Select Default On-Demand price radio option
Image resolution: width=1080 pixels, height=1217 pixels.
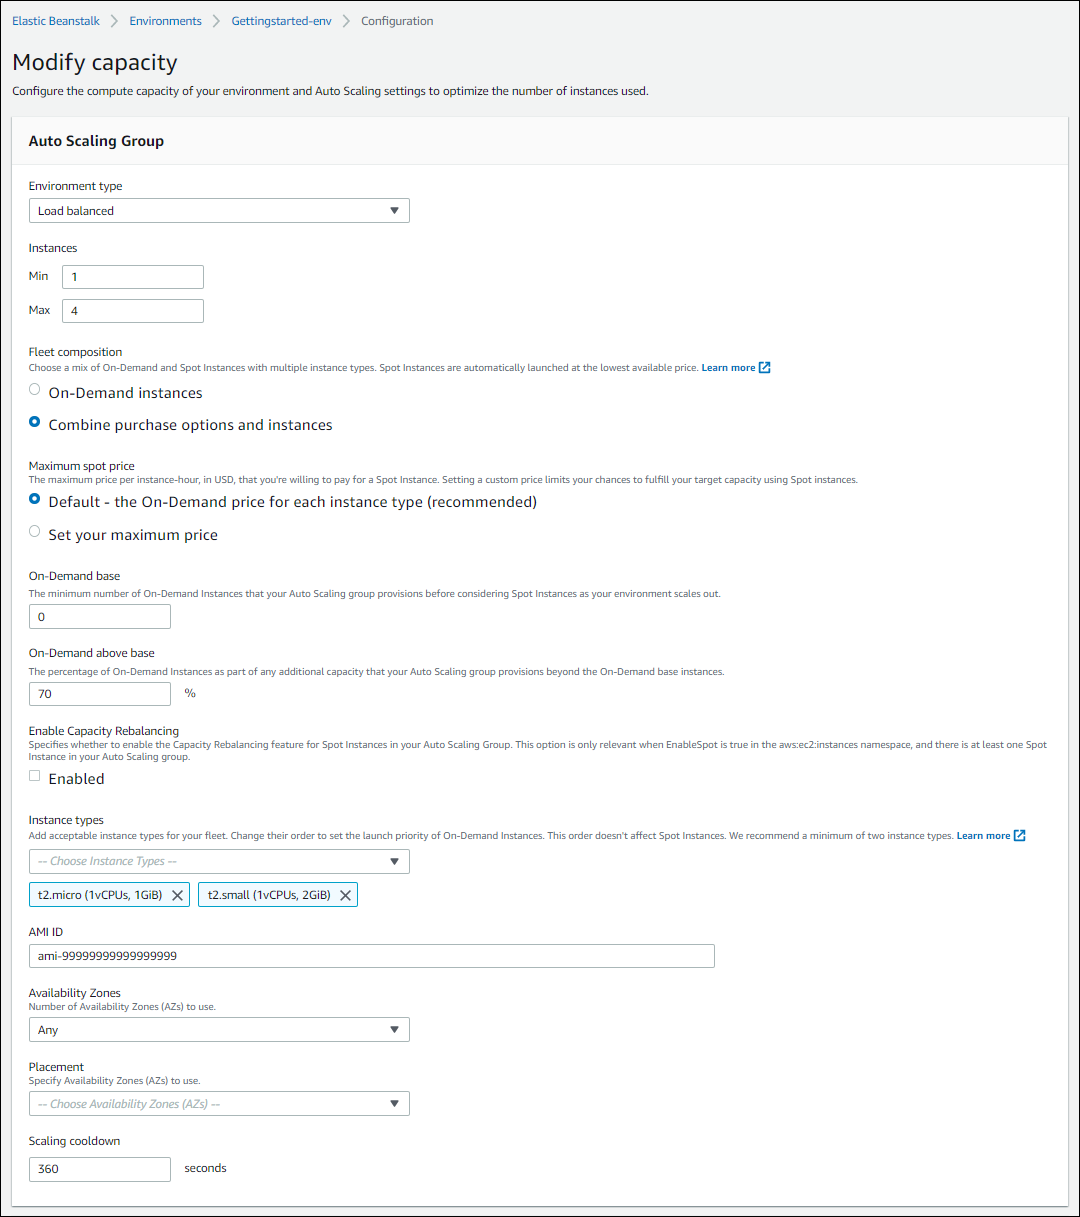pos(35,499)
